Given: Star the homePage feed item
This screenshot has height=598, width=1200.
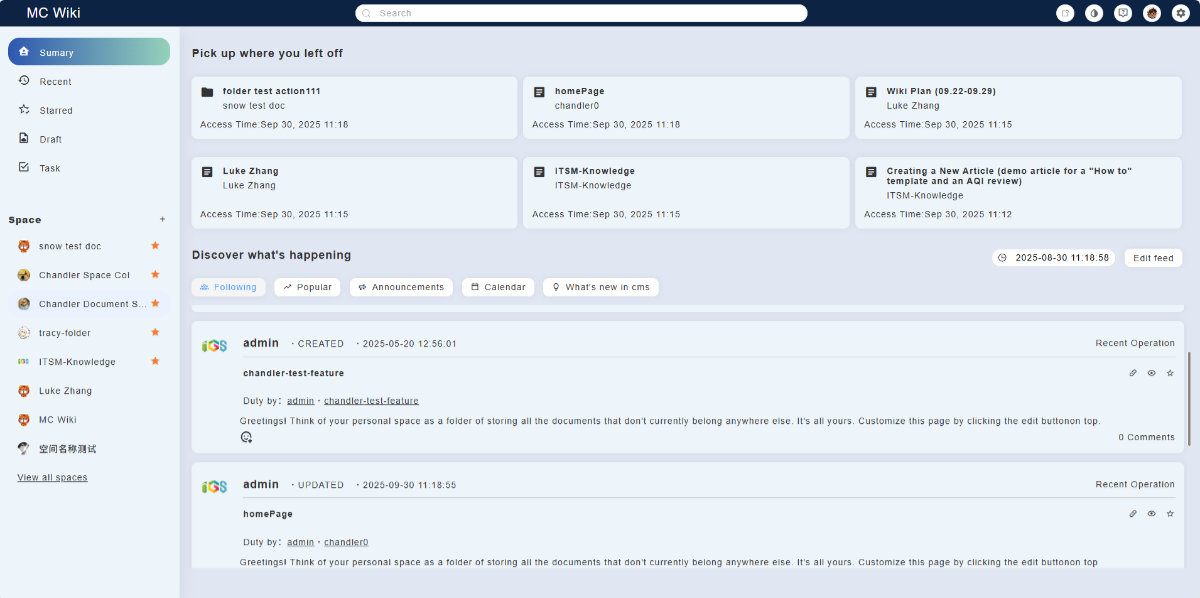Looking at the screenshot, I should click(1170, 514).
